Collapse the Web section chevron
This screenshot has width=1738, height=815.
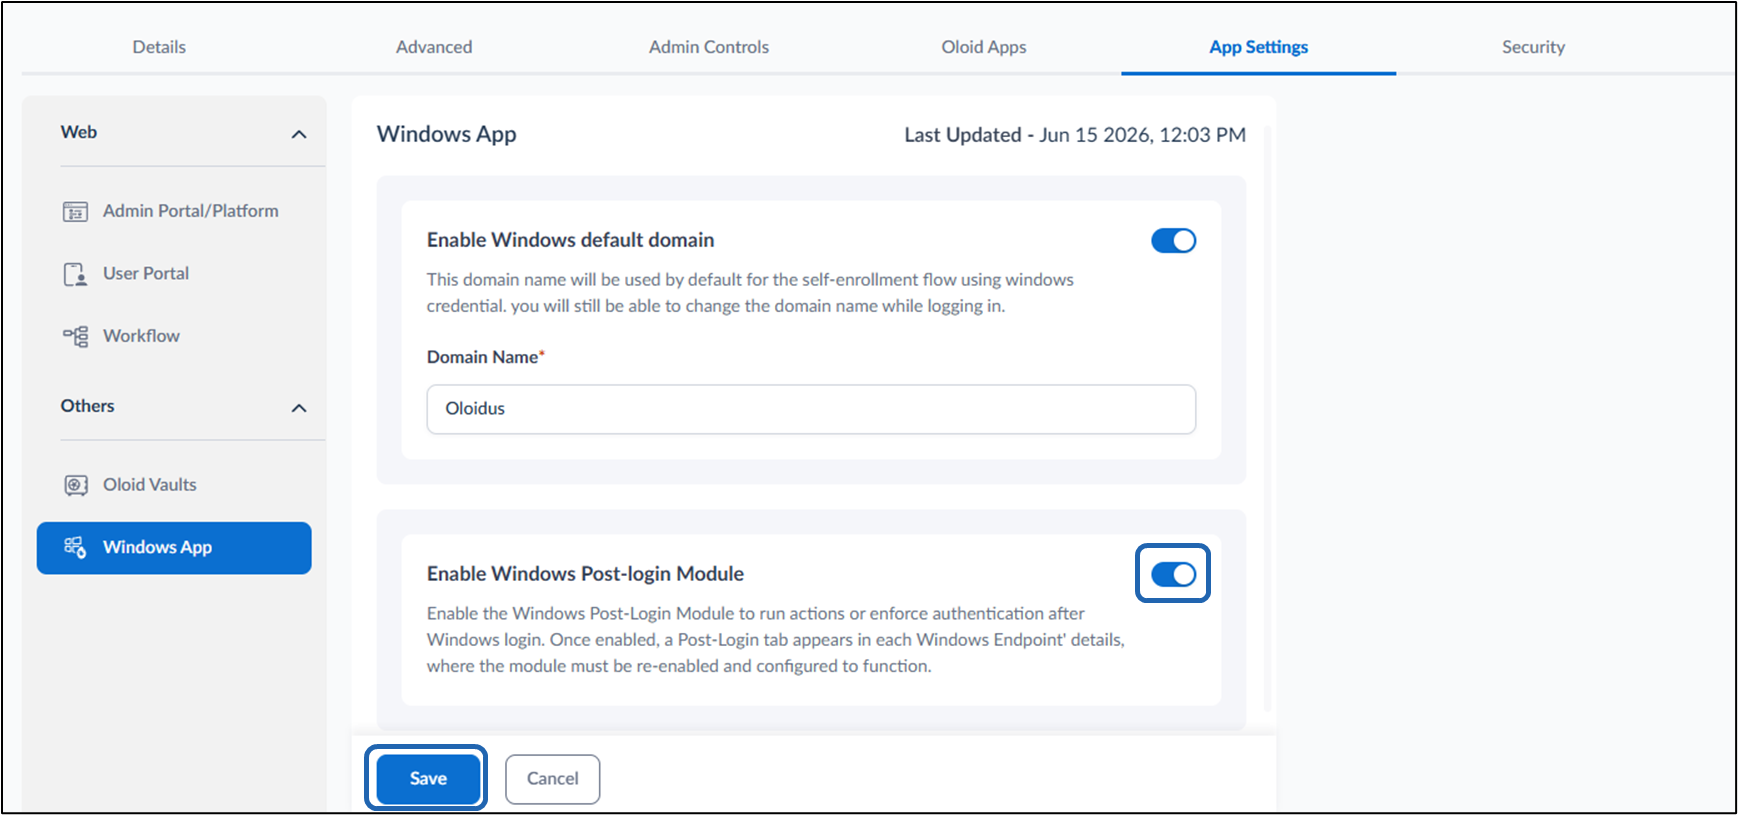[x=299, y=134]
